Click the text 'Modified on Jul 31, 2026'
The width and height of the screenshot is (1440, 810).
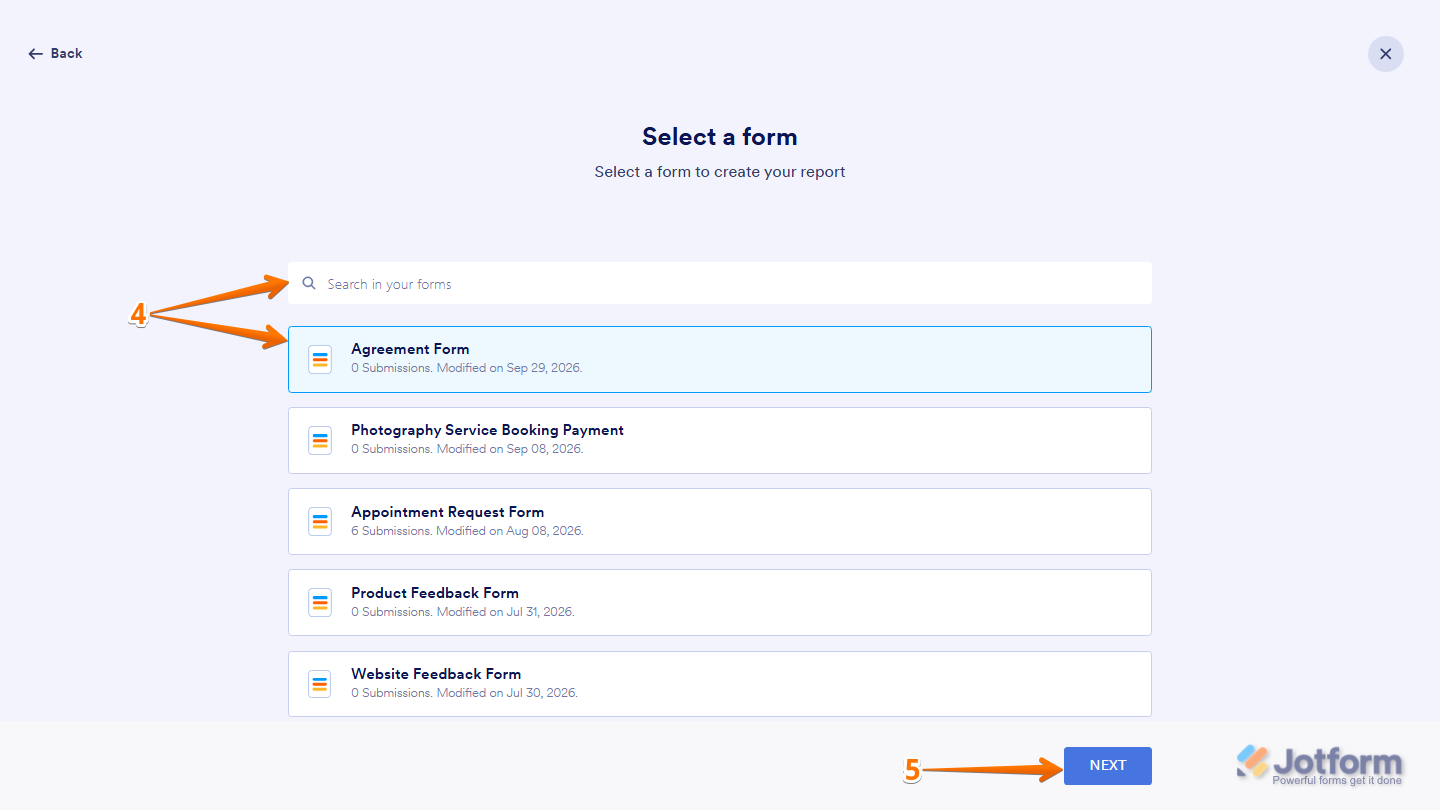[505, 612]
